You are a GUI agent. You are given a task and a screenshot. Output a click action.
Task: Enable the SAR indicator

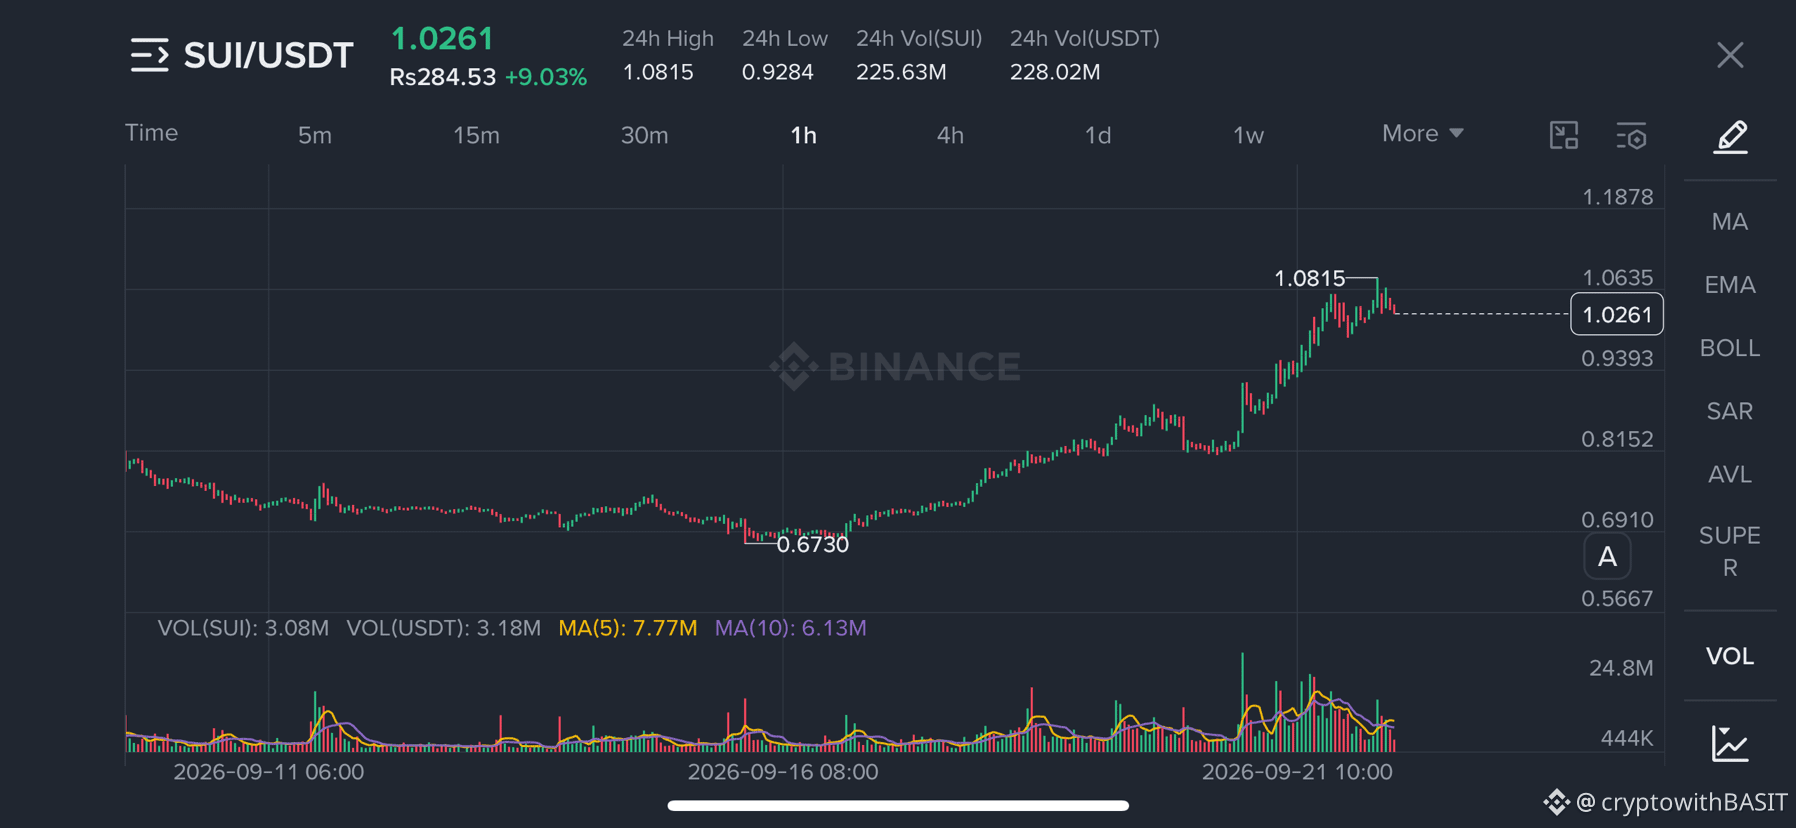(x=1730, y=411)
